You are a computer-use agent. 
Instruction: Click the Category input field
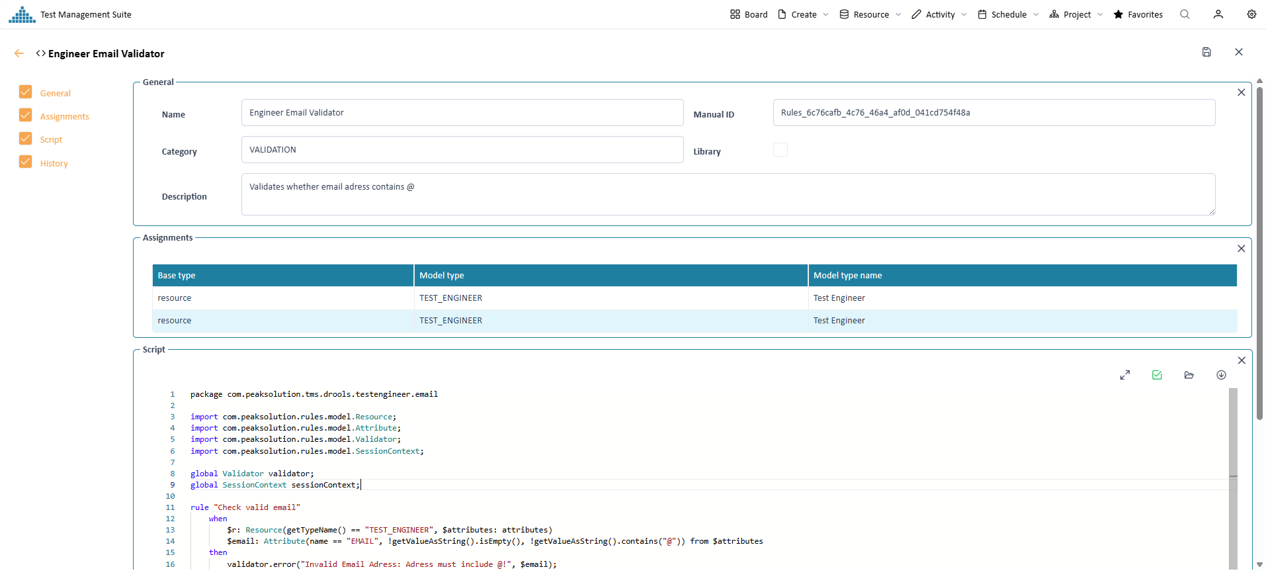pos(462,149)
